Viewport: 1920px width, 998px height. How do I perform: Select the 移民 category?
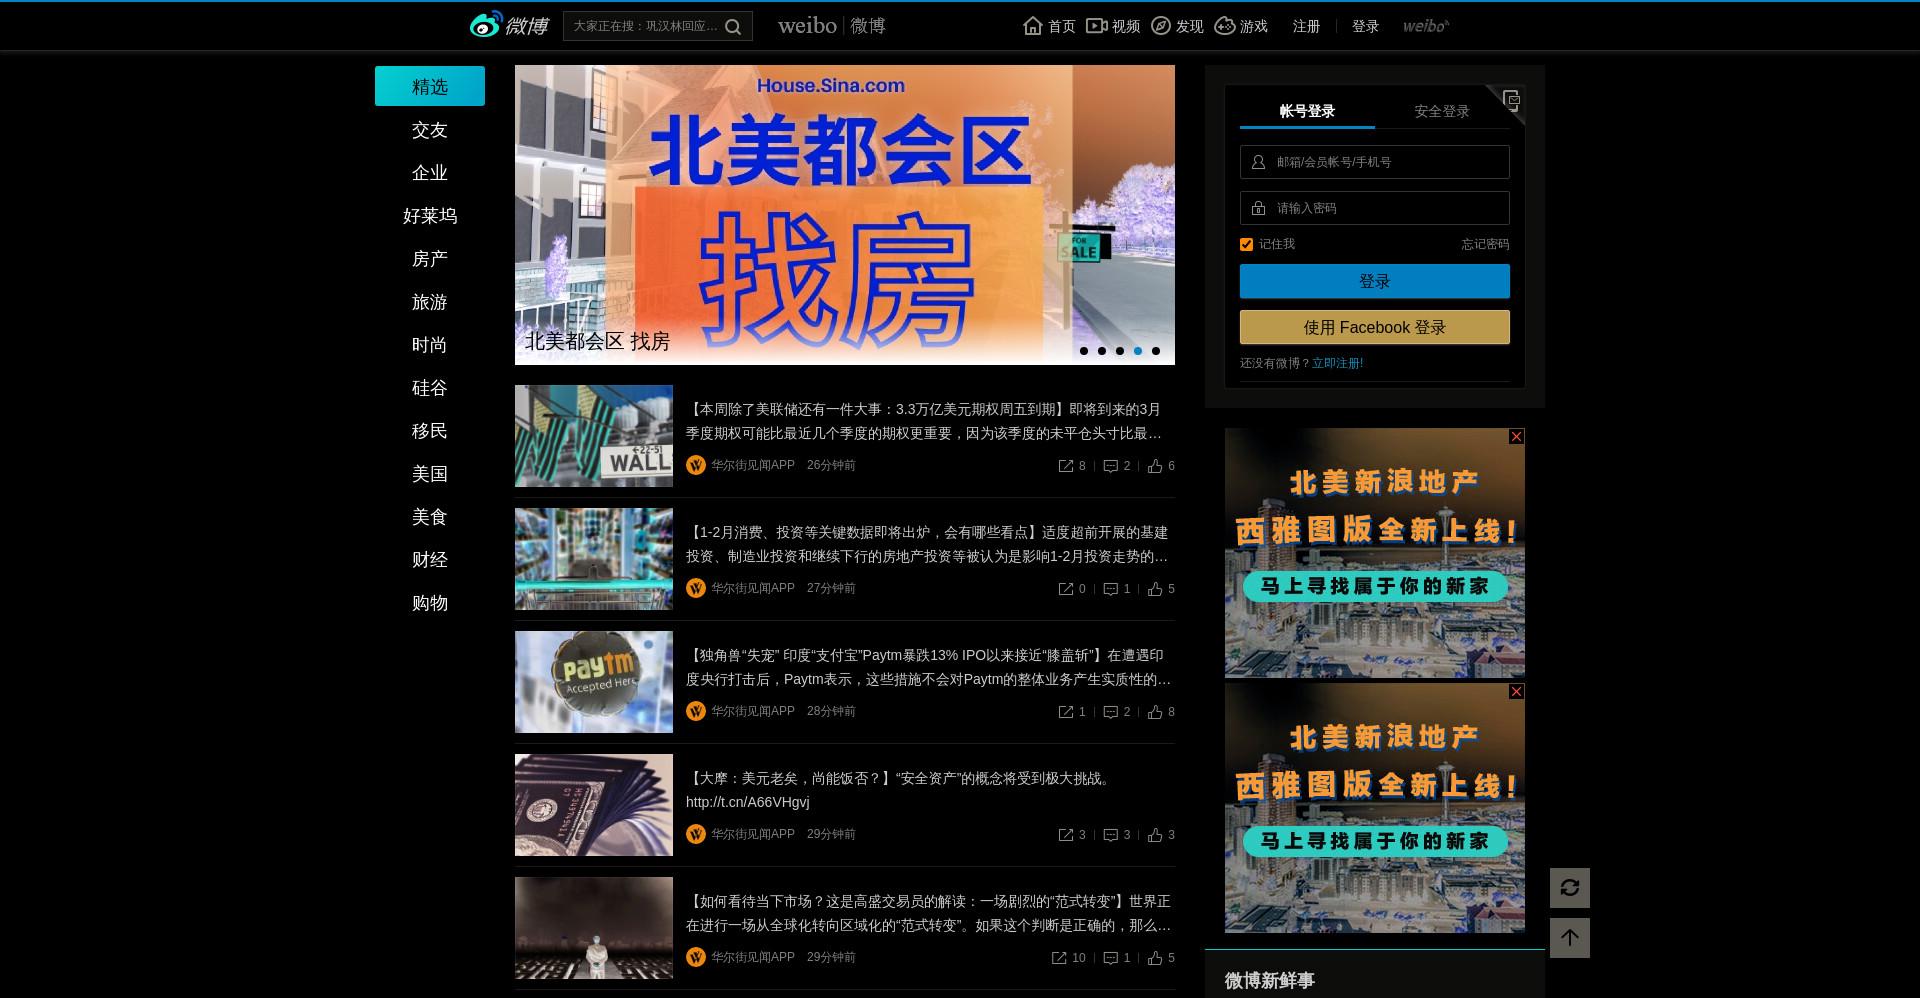pyautogui.click(x=430, y=431)
